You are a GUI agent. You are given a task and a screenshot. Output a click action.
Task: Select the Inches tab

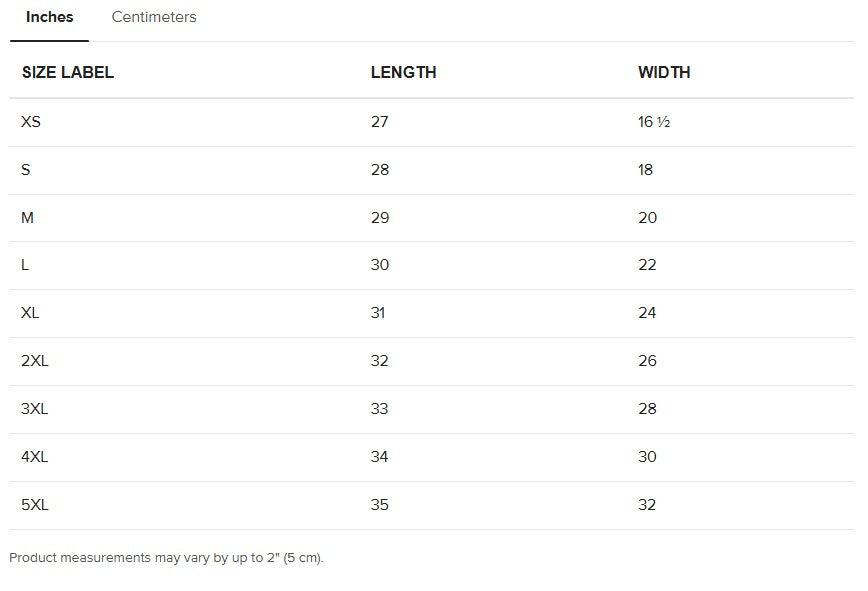(49, 17)
